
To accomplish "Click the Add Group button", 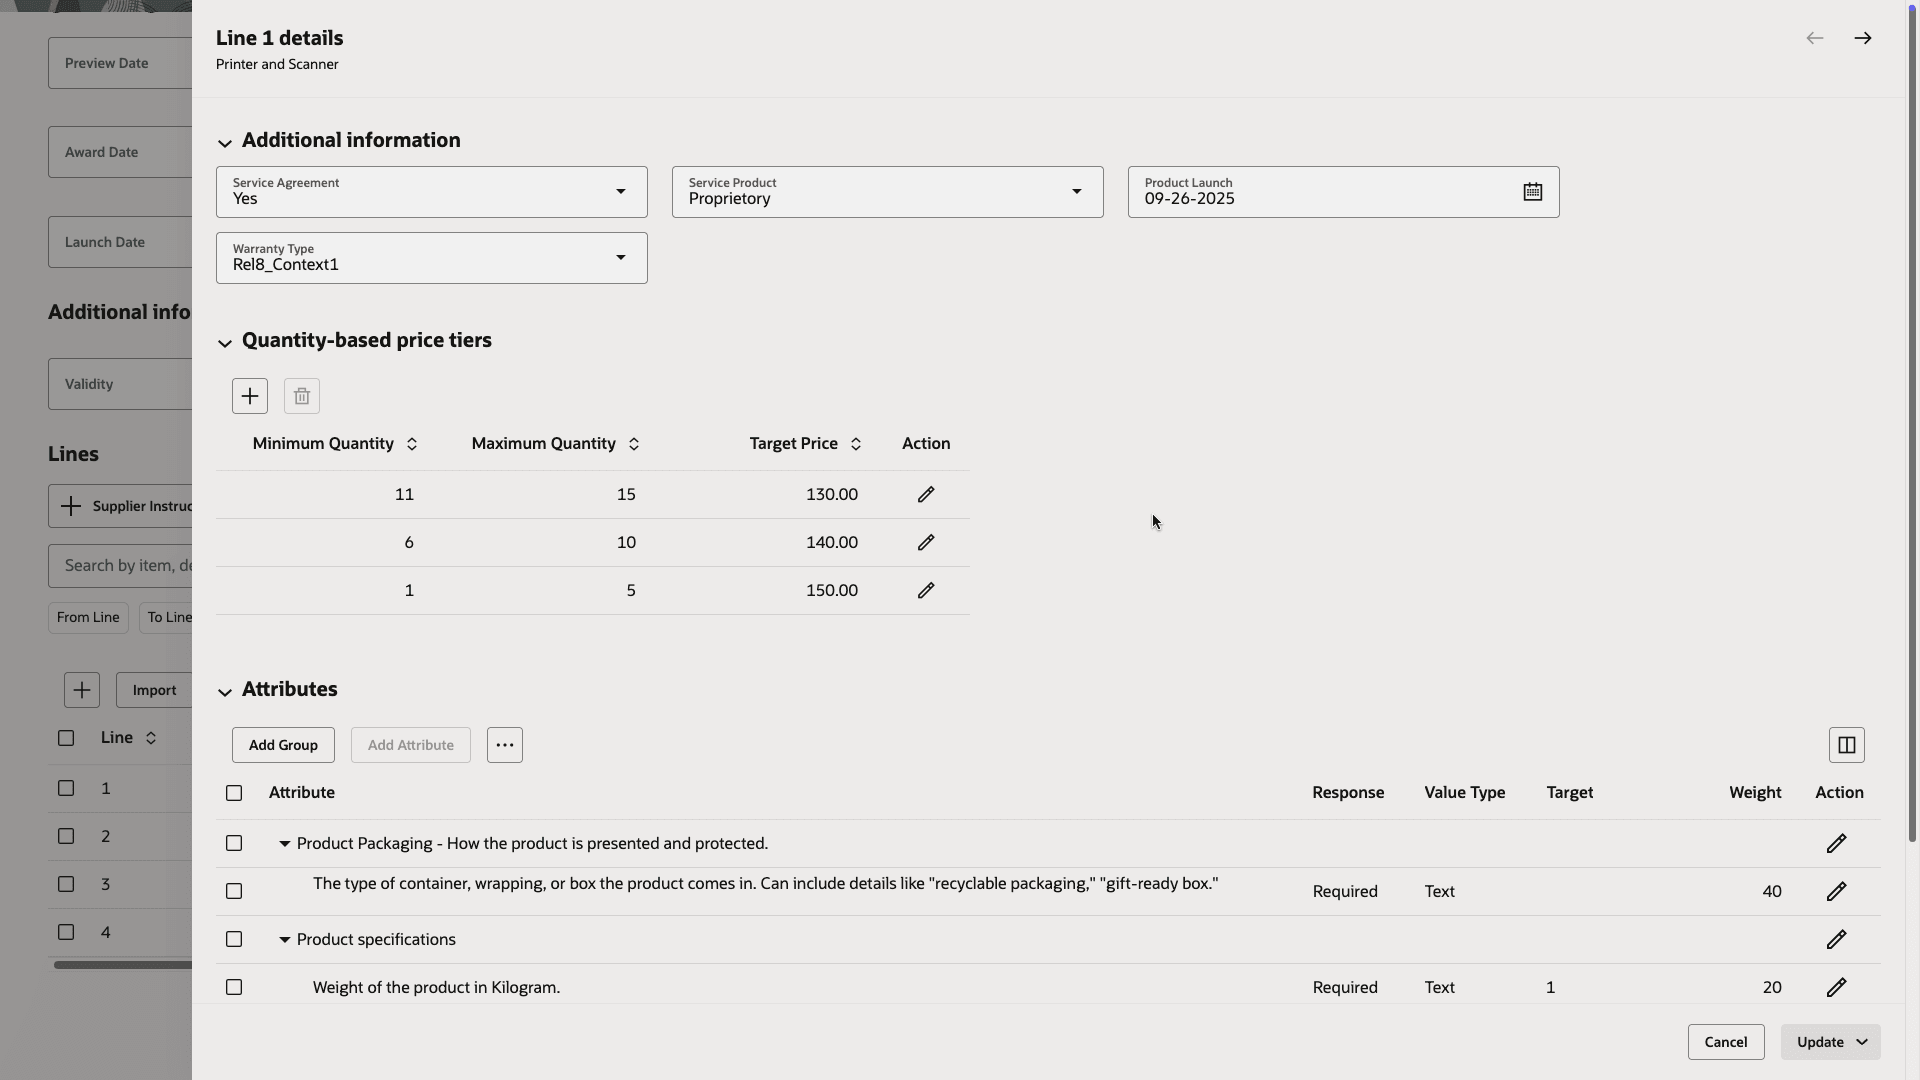I will point(283,745).
